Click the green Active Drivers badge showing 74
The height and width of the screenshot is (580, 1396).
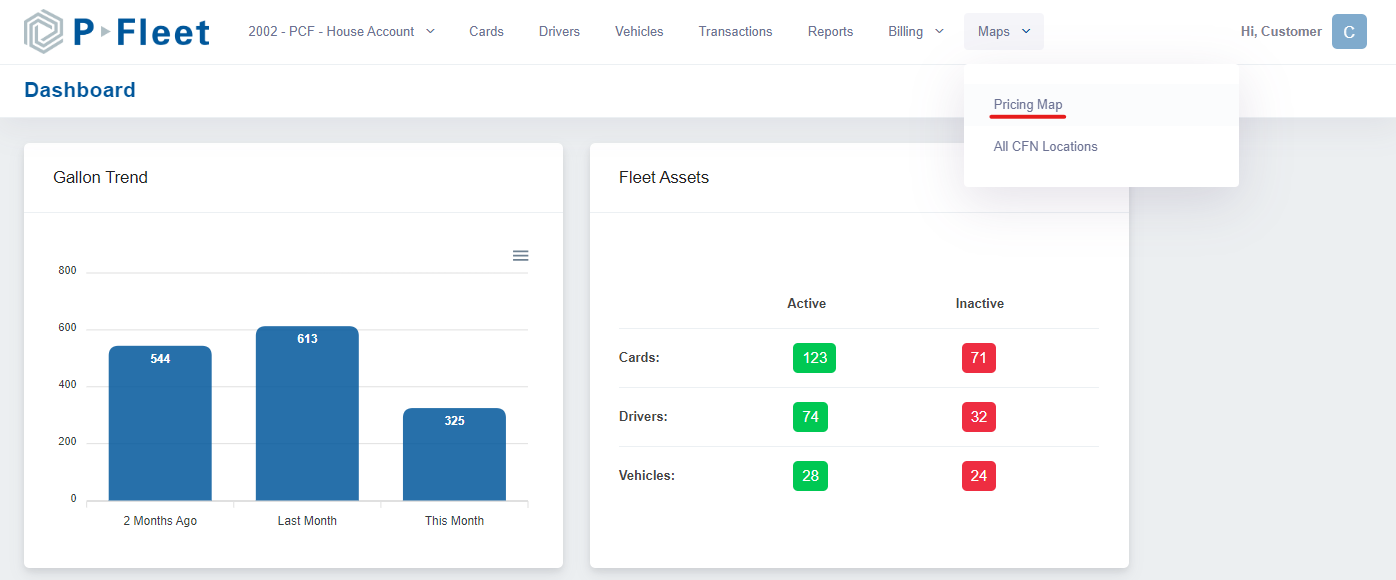[810, 417]
